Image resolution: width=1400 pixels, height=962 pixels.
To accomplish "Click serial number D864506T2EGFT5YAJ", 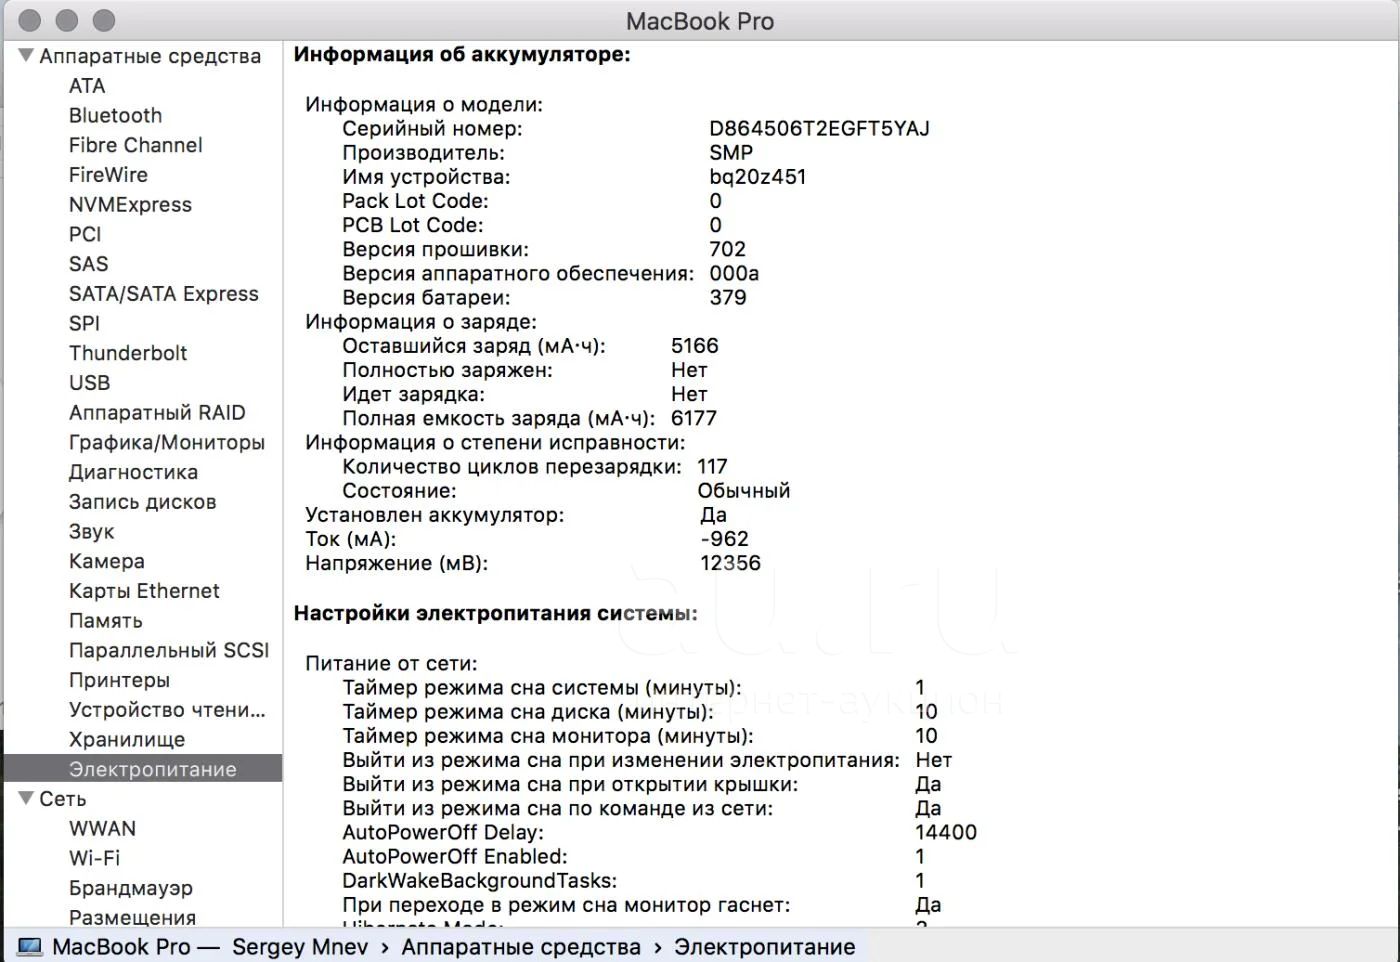I will pos(819,129).
